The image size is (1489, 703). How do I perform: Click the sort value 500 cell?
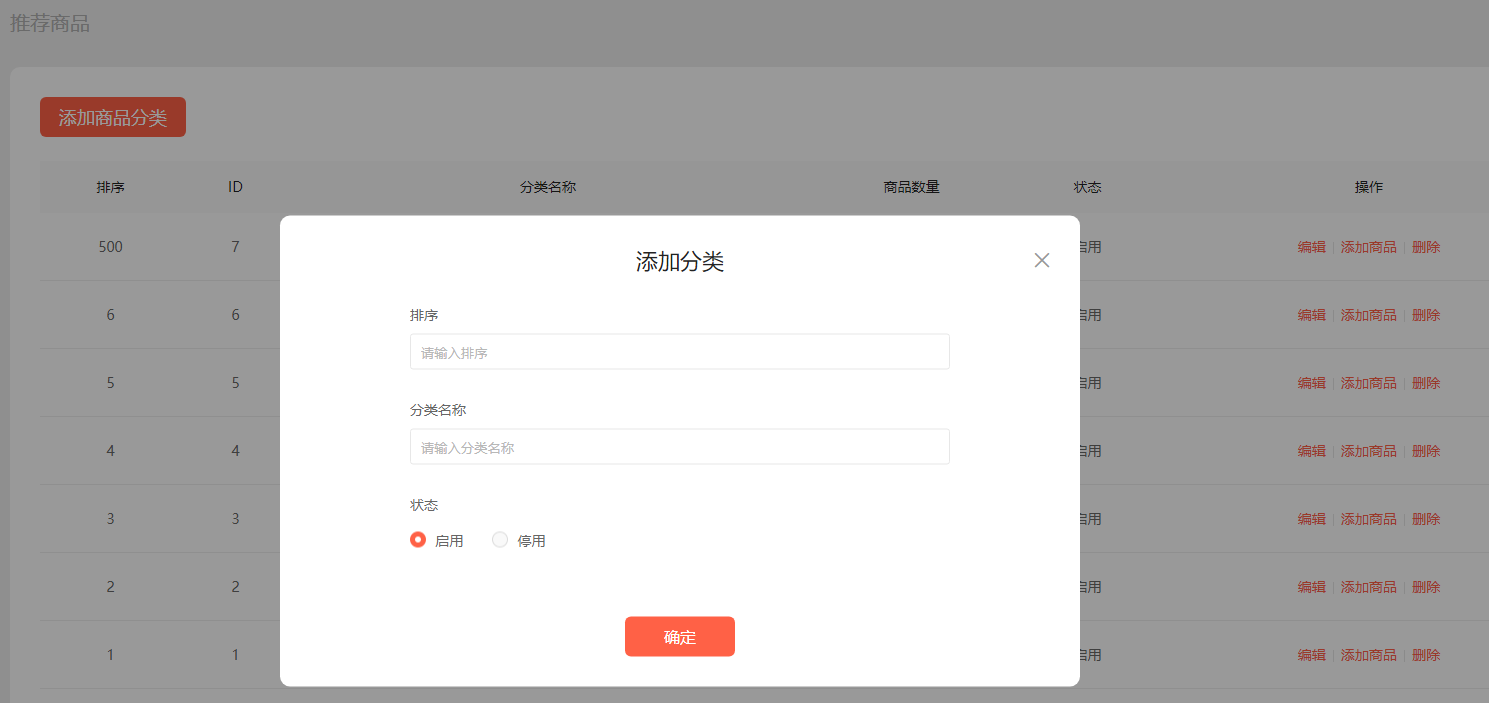tap(111, 247)
